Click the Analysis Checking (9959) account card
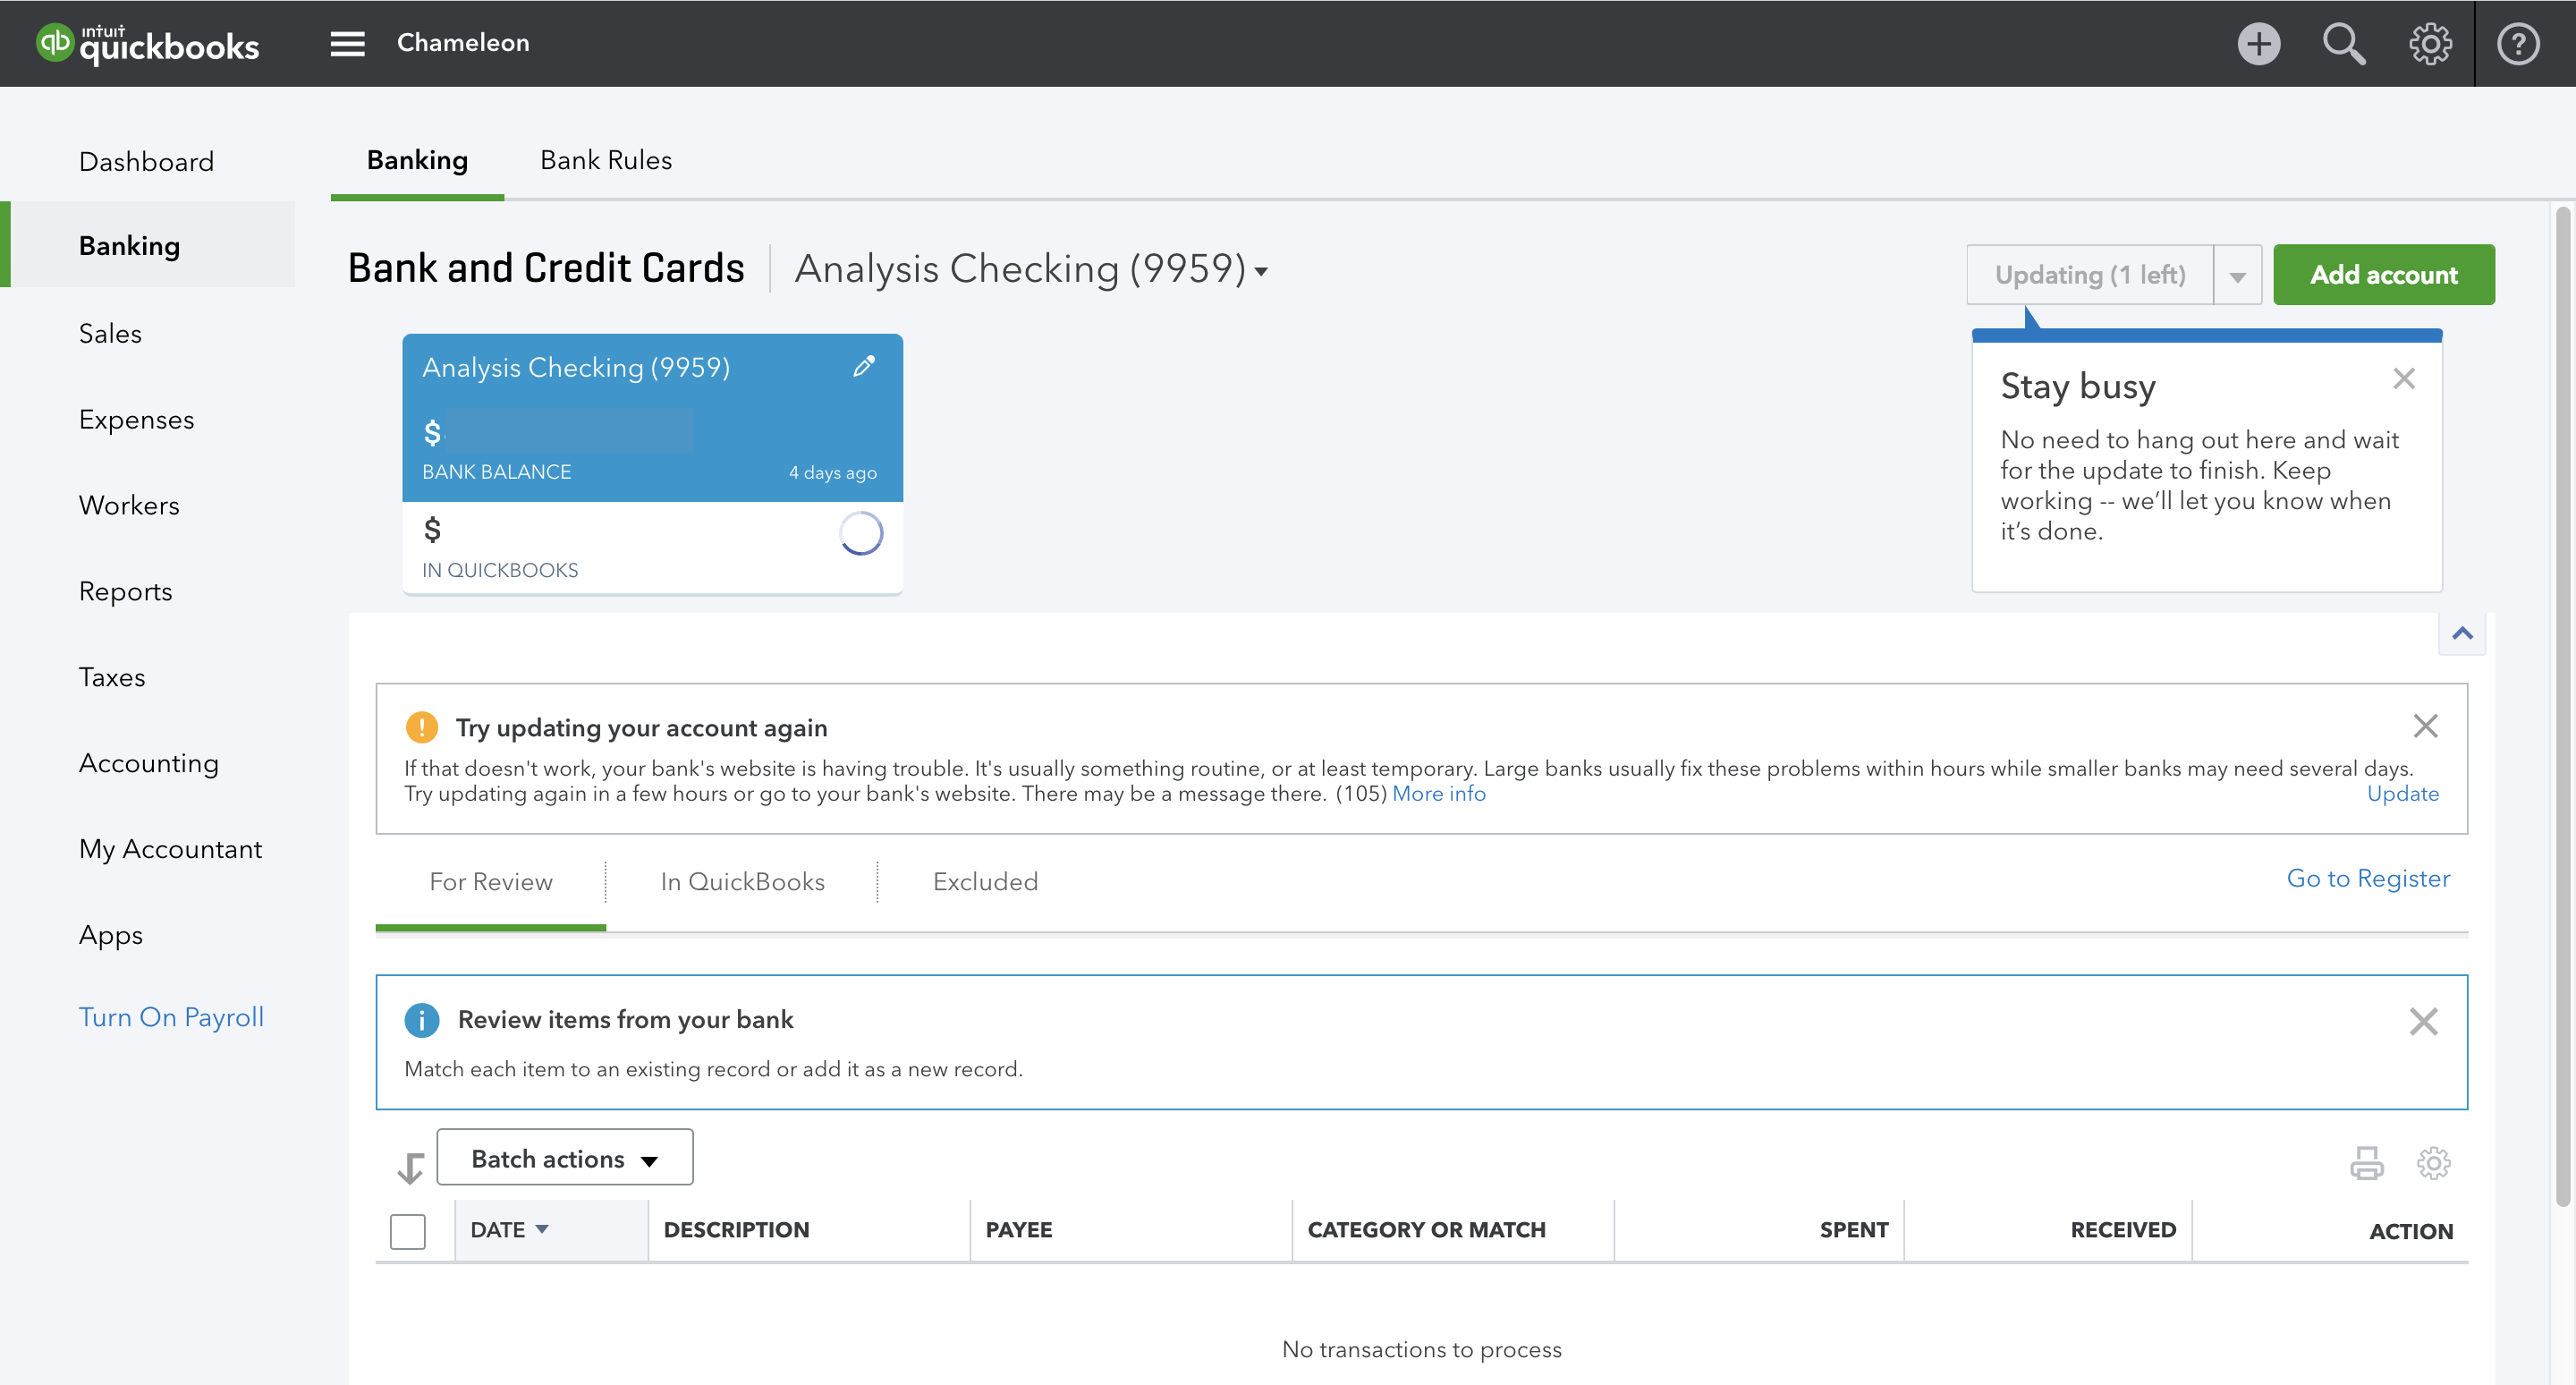2576x1385 pixels. coord(652,464)
